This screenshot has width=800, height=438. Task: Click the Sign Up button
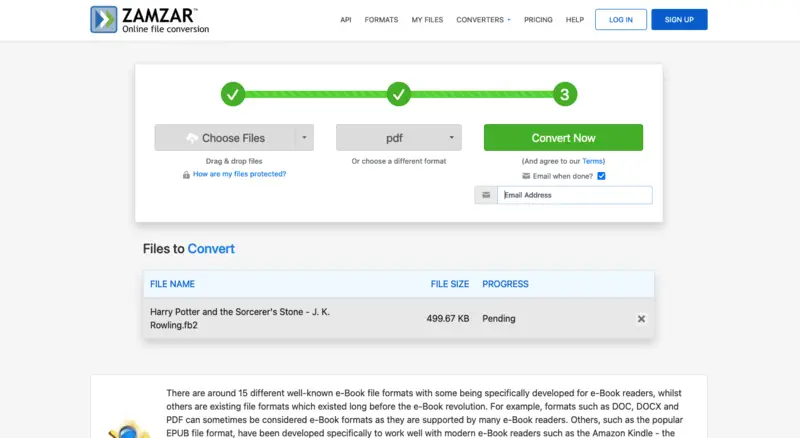click(x=679, y=19)
